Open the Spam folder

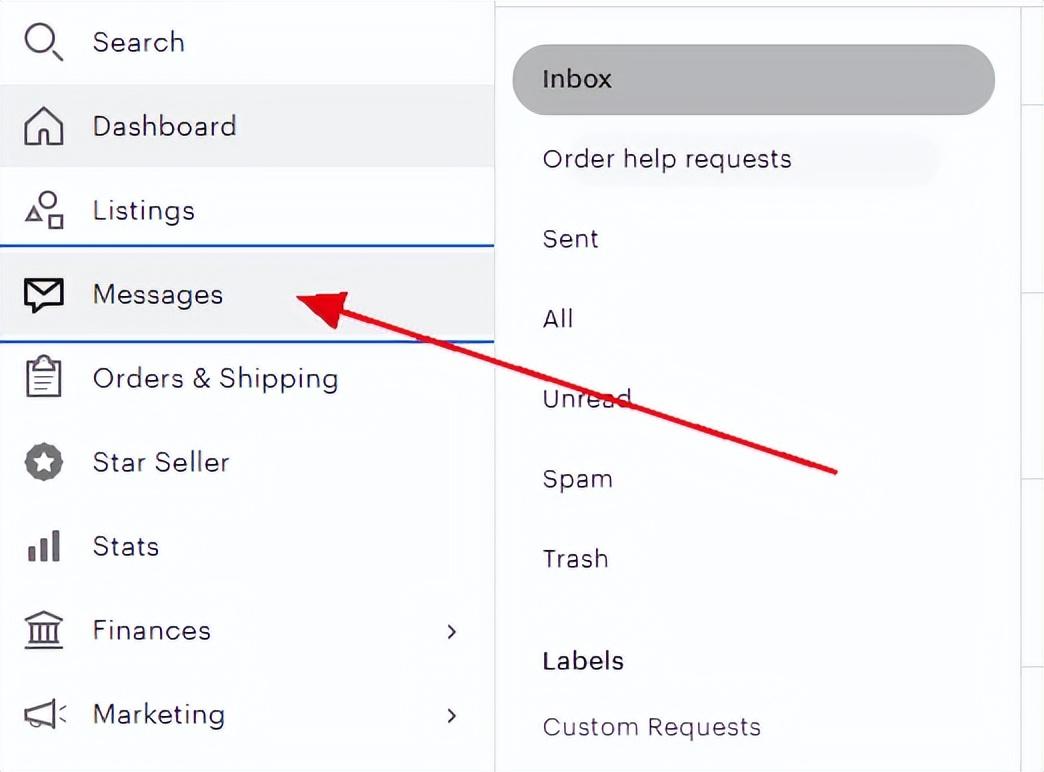pos(577,479)
